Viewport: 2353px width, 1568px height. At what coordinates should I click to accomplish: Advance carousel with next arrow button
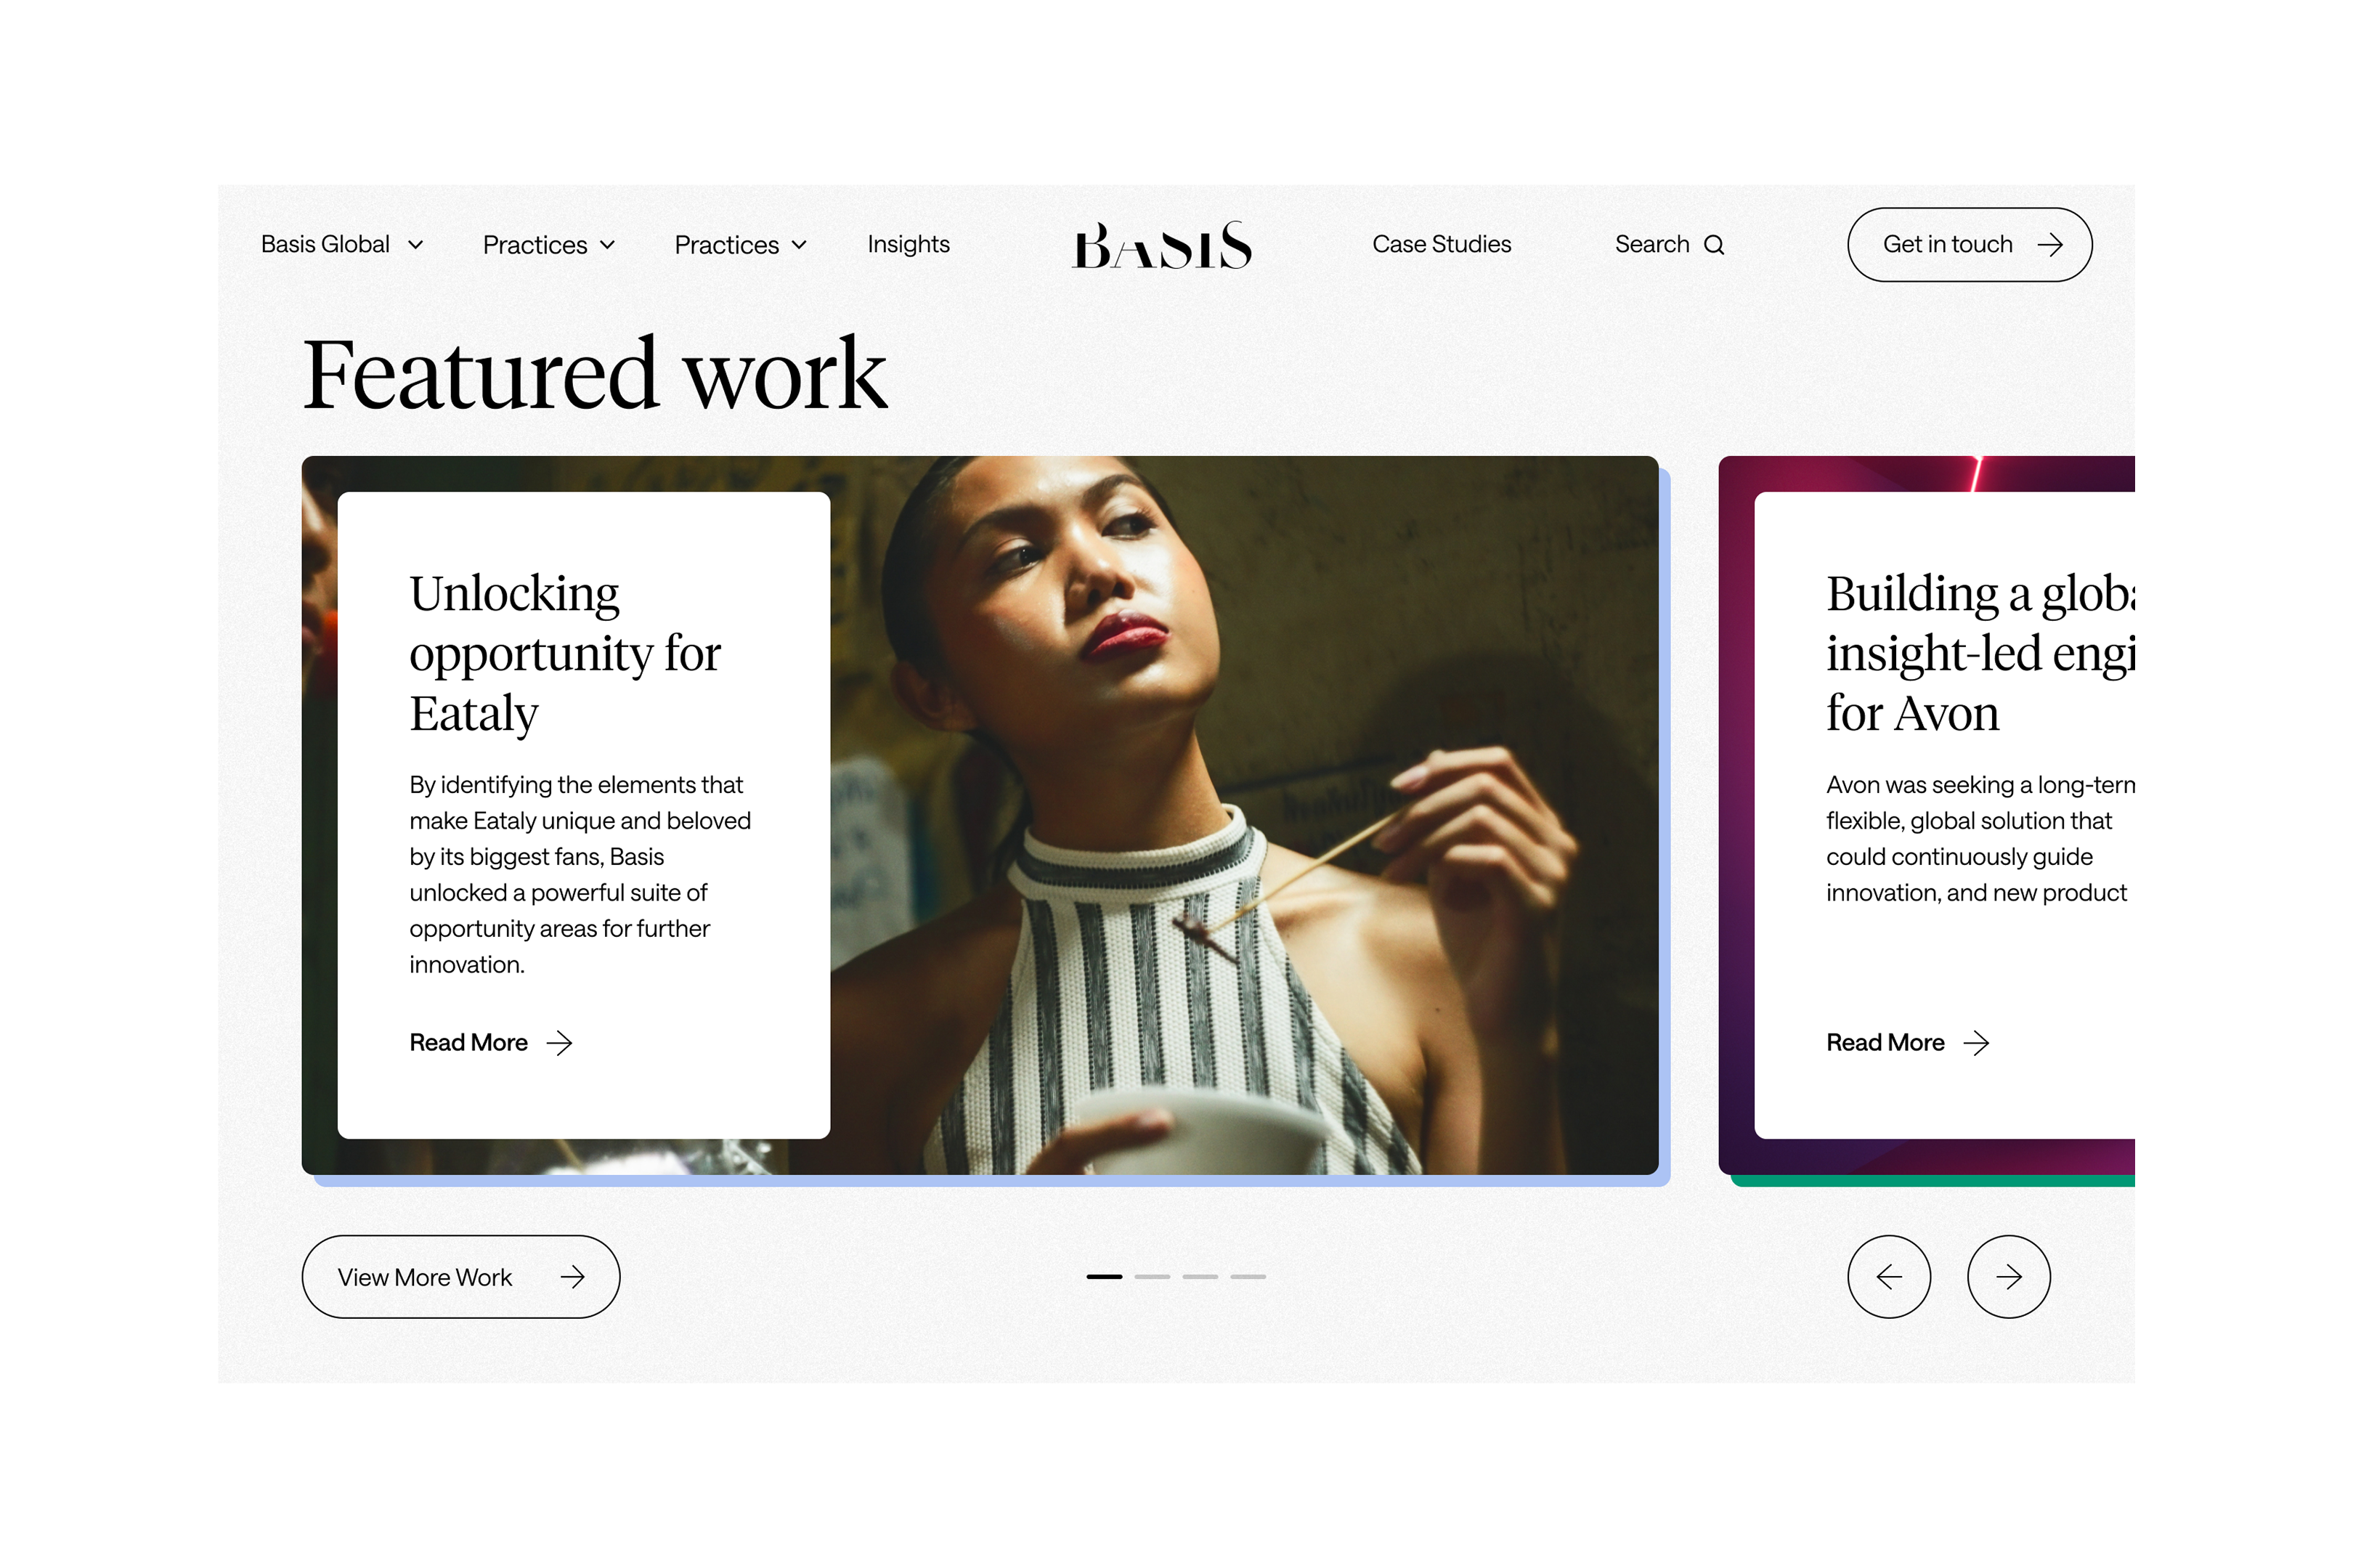click(2008, 1276)
